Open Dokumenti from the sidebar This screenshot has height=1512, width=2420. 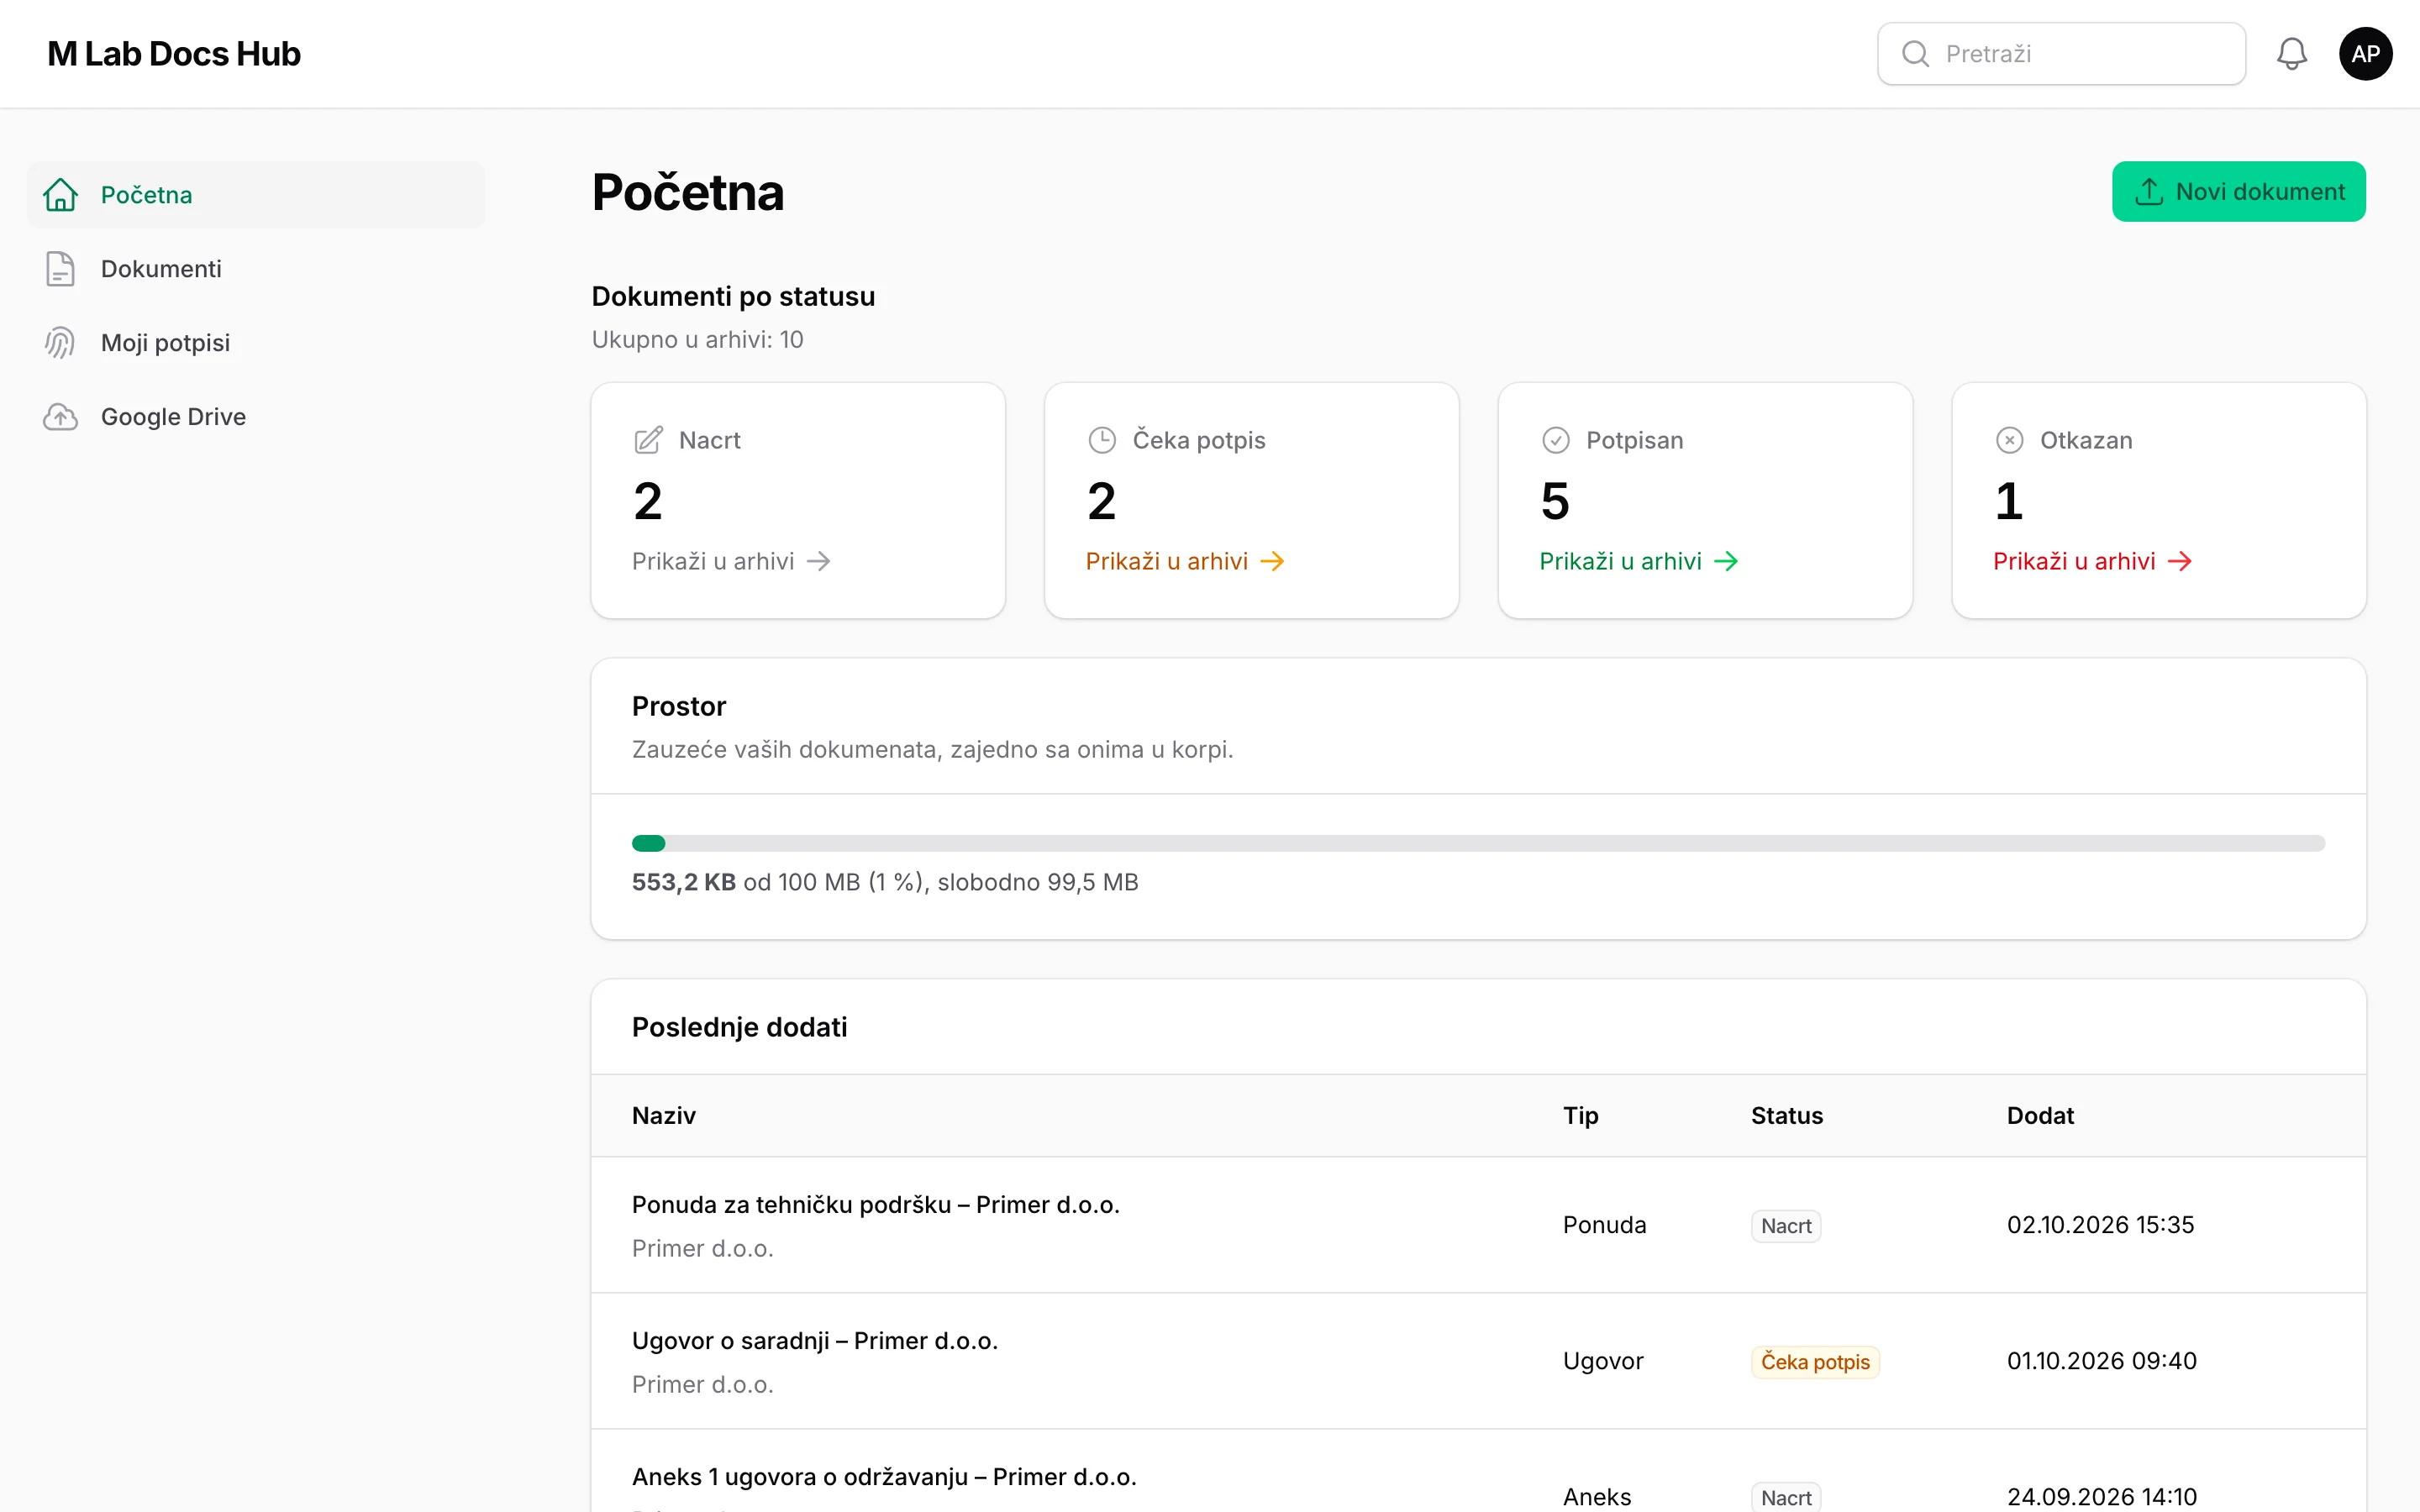coord(256,268)
